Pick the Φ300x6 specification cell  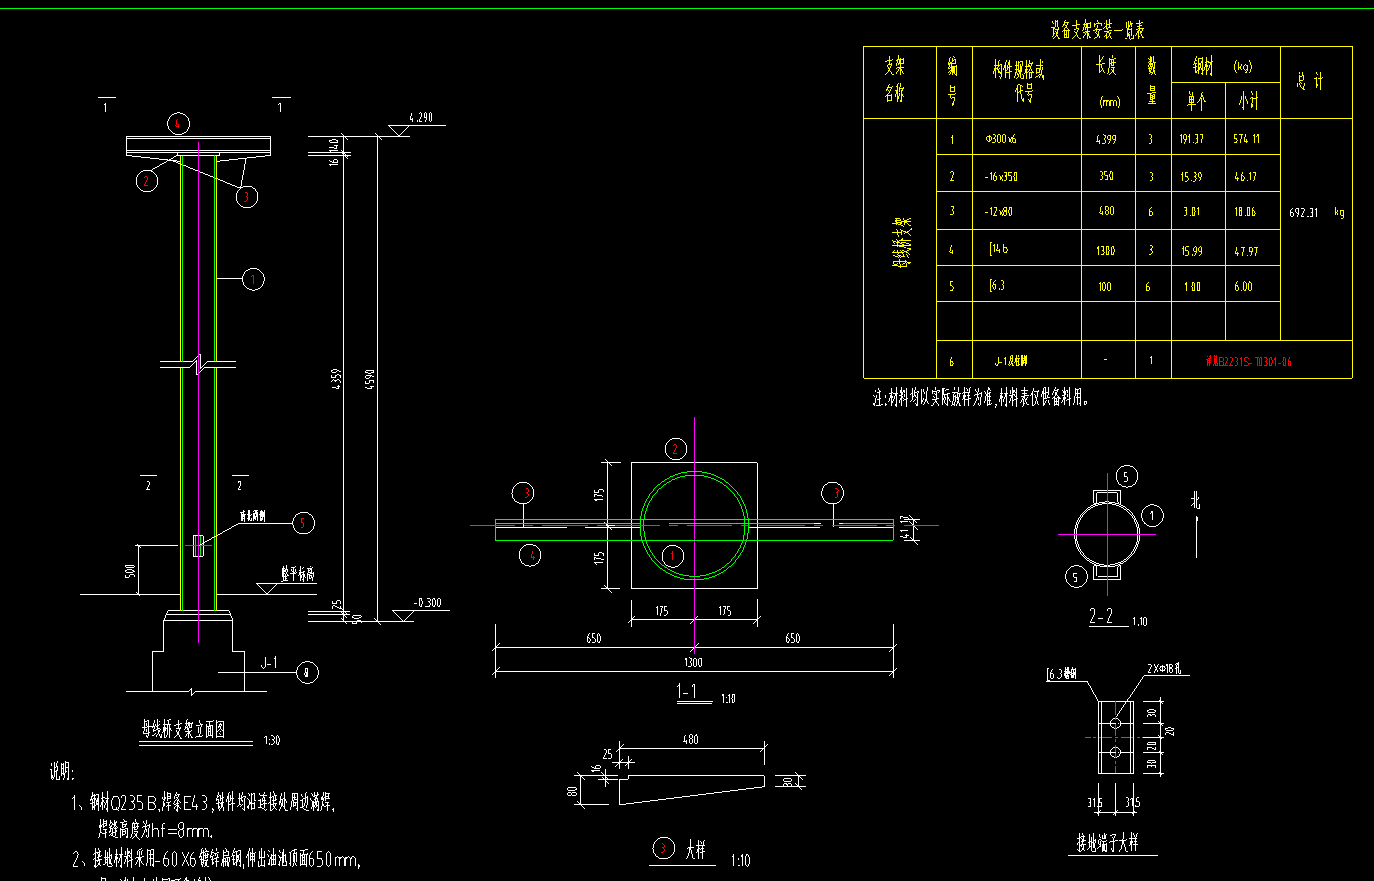click(x=1000, y=139)
